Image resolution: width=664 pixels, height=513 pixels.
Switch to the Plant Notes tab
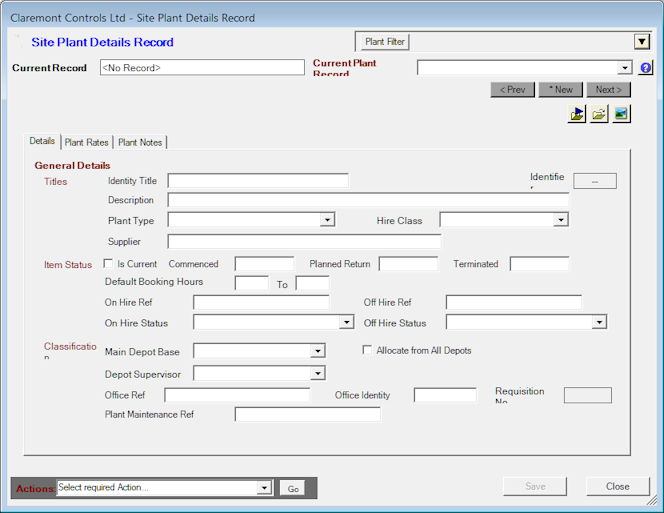[140, 142]
